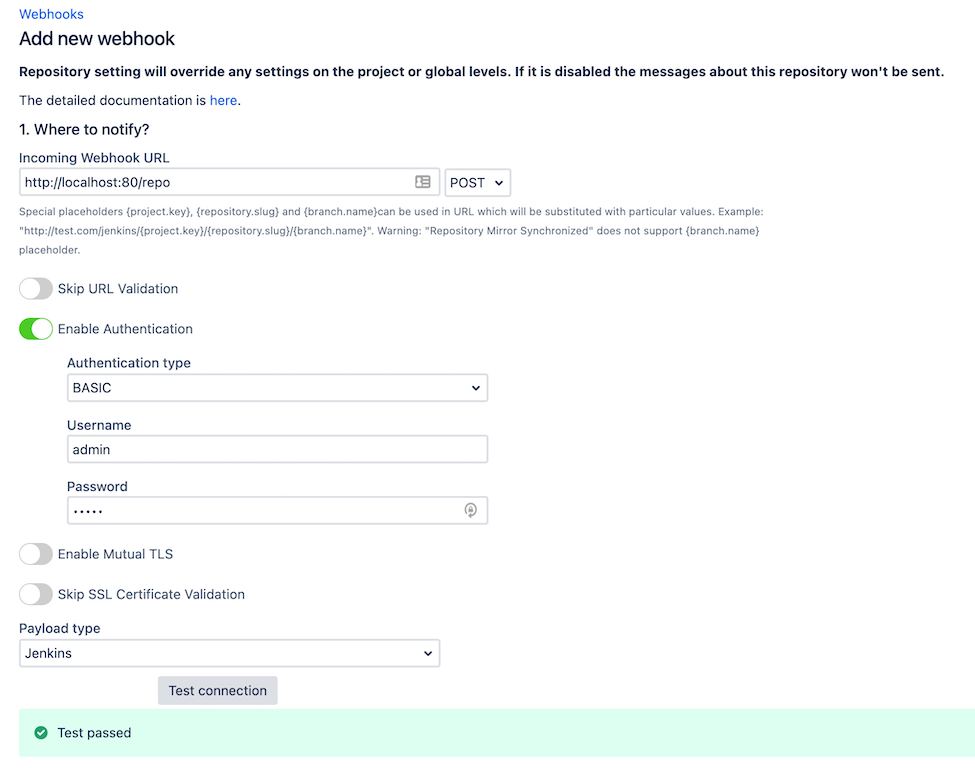Image resolution: width=975 pixels, height=768 pixels.
Task: Go back to the Webhooks breadcrumb link
Action: coord(51,14)
